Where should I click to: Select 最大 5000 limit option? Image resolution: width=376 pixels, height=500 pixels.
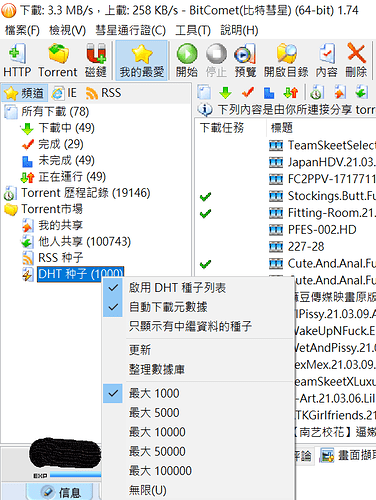(199, 413)
